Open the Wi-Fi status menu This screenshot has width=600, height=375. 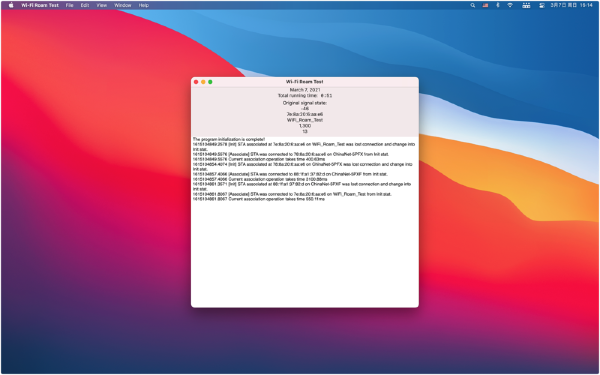tap(510, 5)
